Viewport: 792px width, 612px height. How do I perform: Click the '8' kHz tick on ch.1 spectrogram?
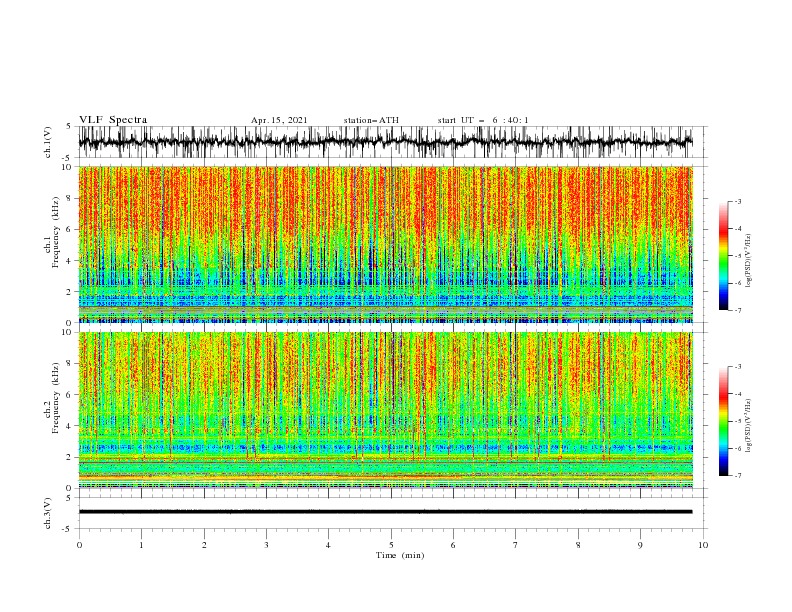tap(70, 198)
